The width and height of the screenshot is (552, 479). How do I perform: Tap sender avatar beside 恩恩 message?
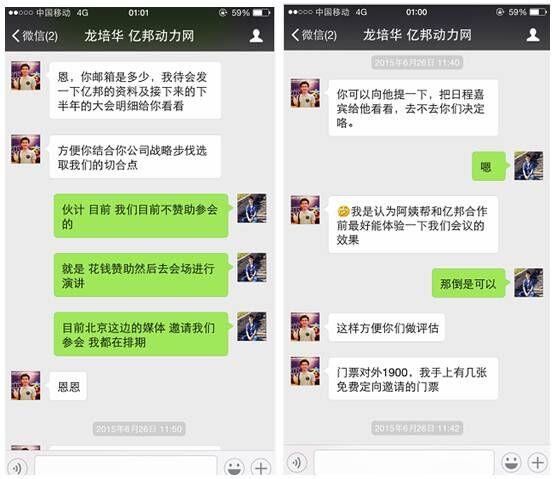25,385
